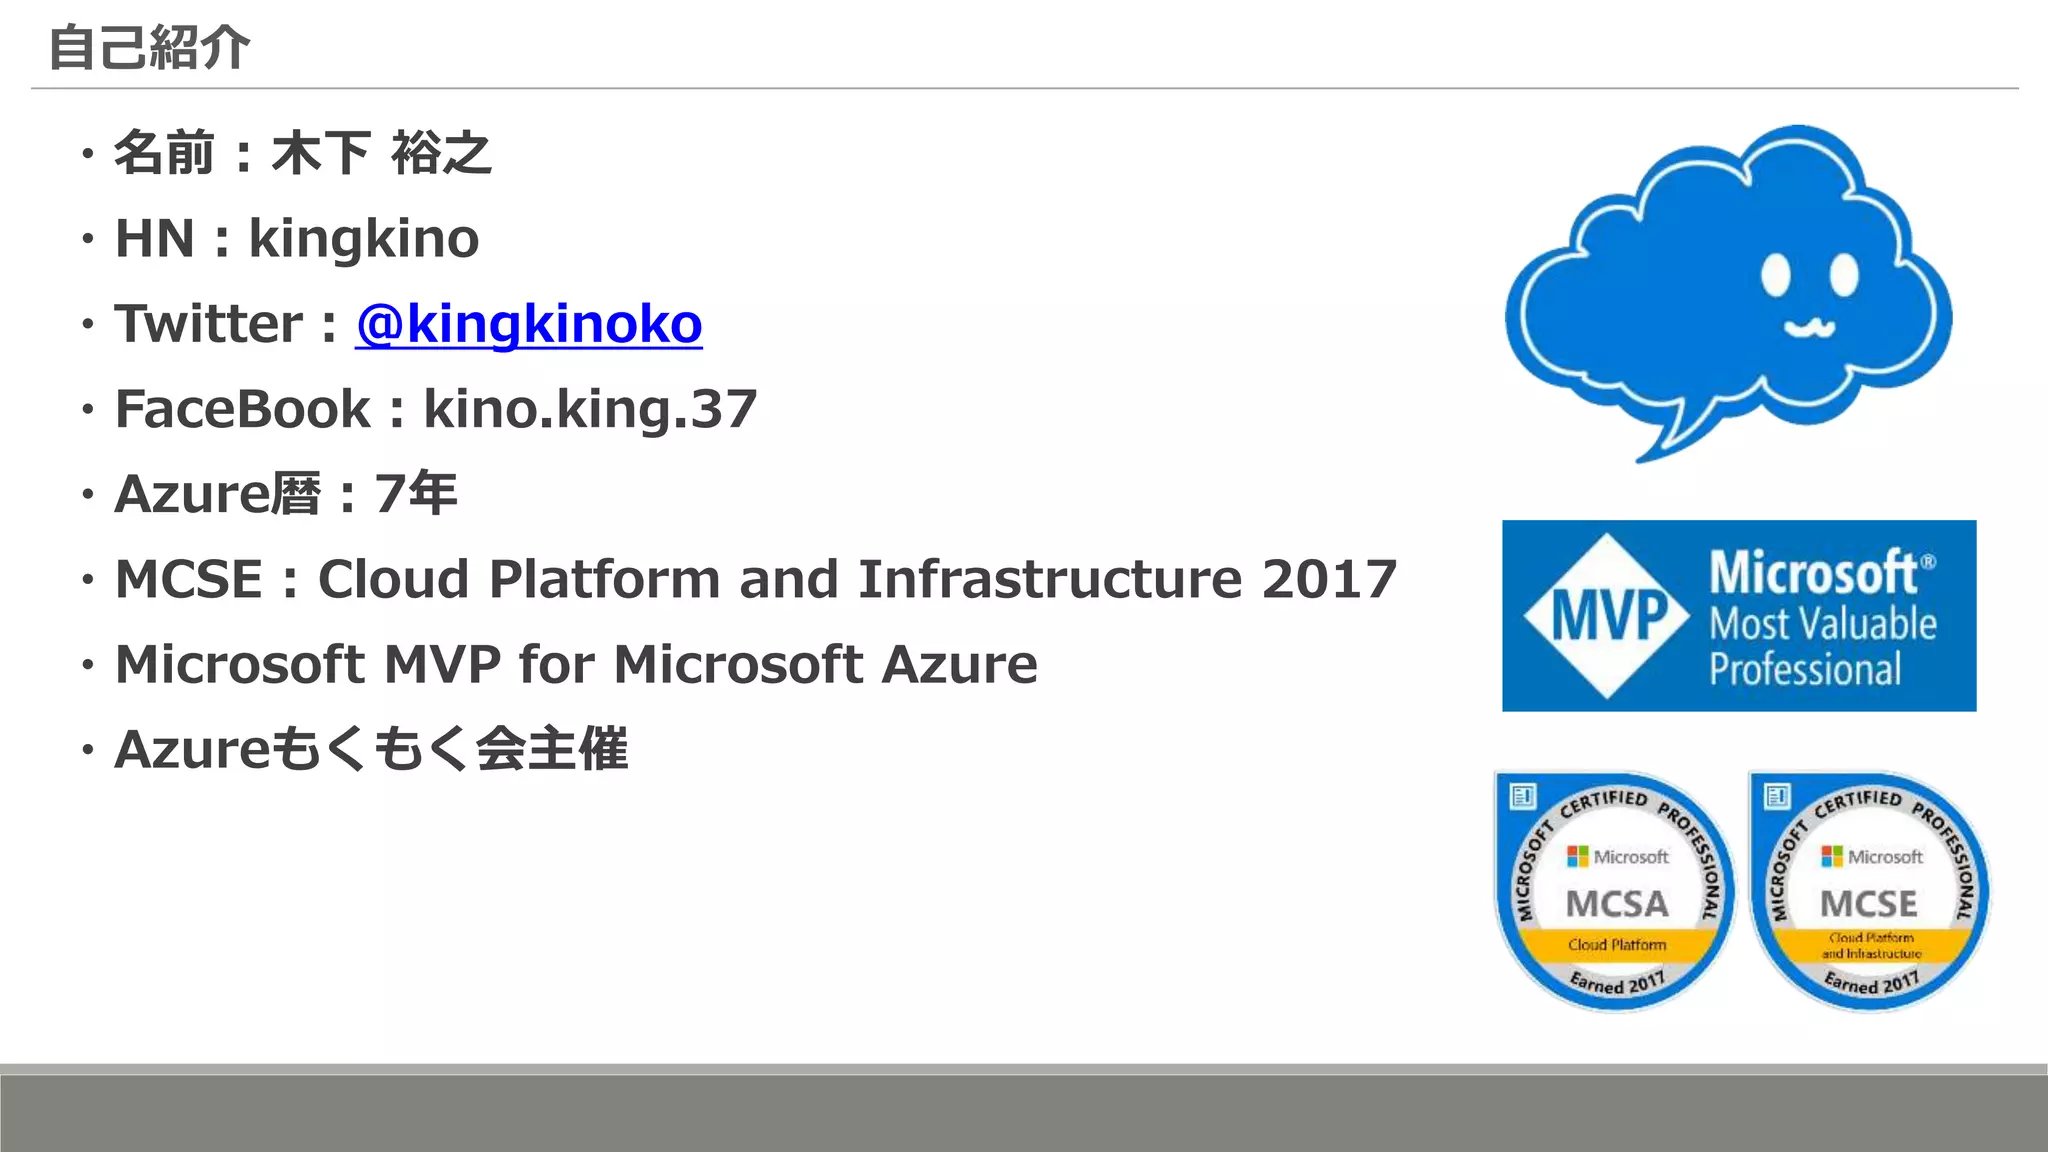Click the slide title 自己紹介
The width and height of the screenshot is (2048, 1152).
[x=149, y=48]
